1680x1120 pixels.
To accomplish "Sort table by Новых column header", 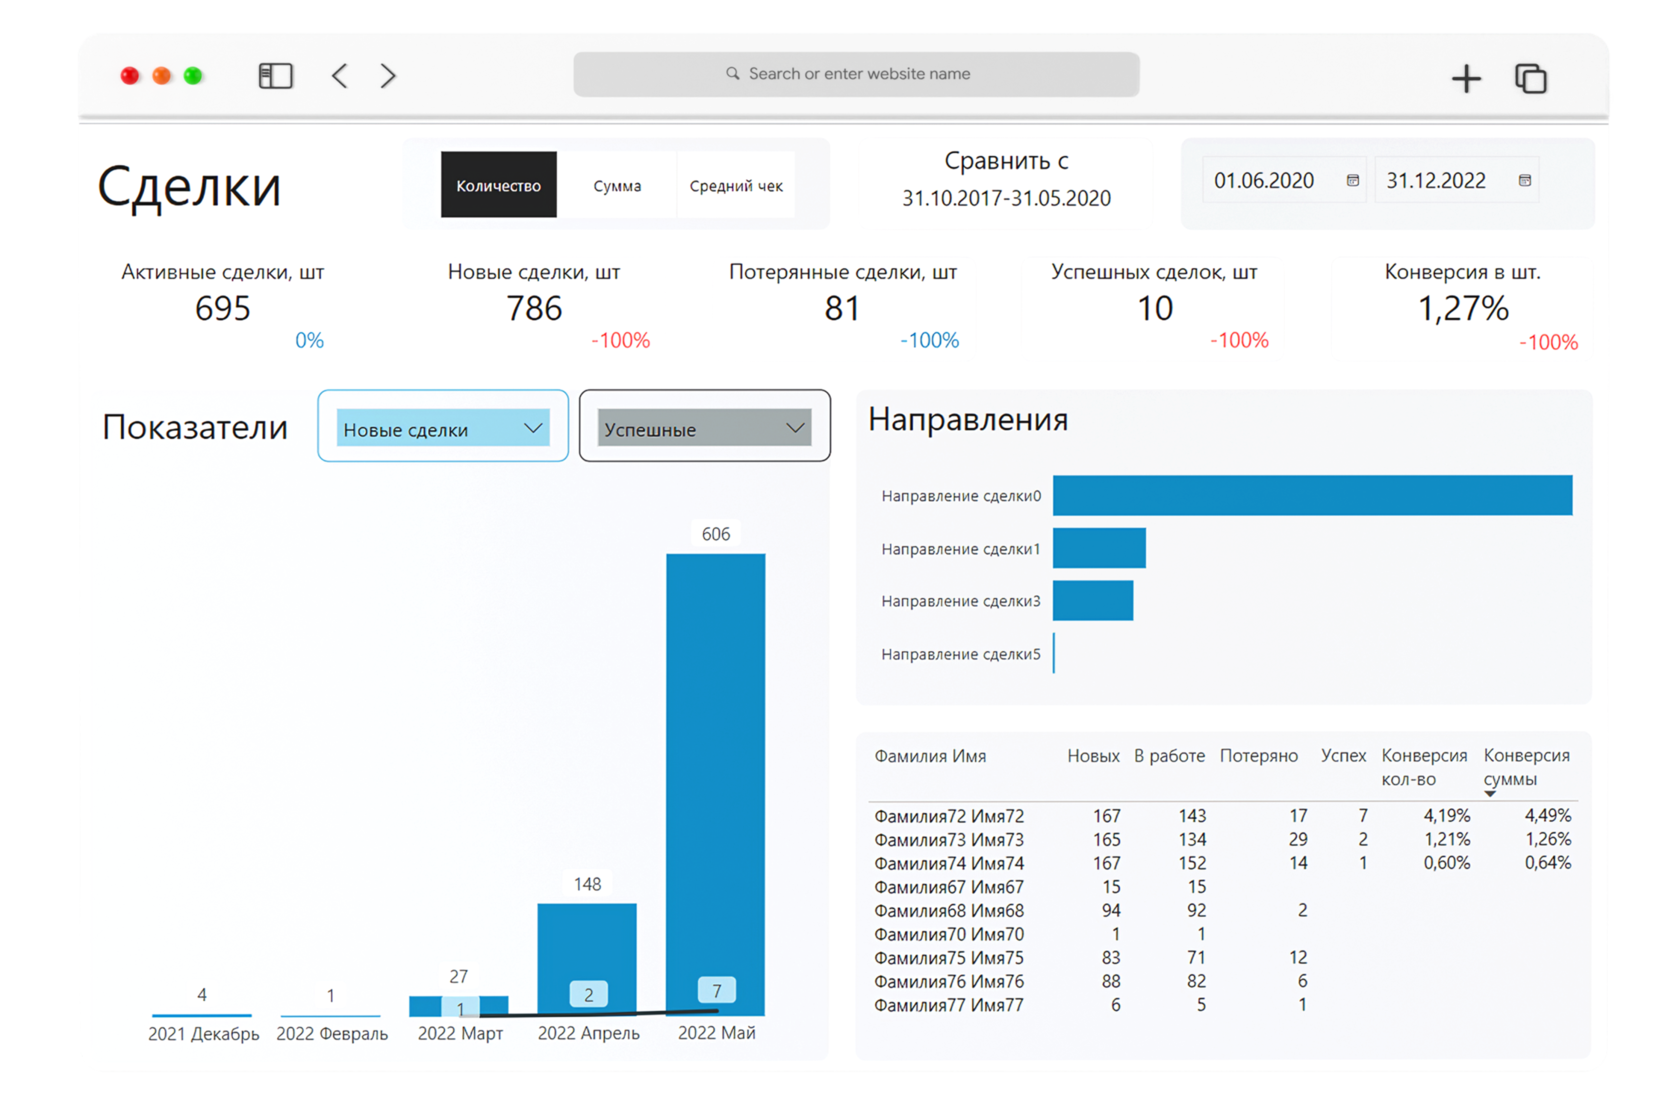I will tap(1092, 756).
